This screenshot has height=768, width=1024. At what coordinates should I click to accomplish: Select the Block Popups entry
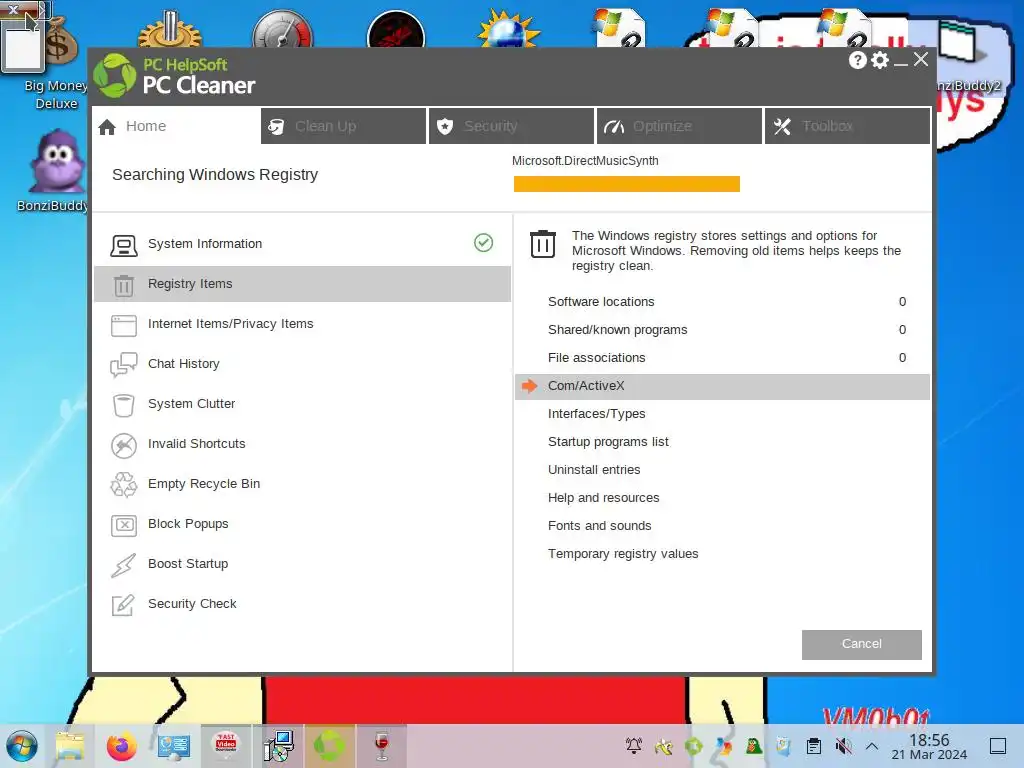[x=302, y=523]
